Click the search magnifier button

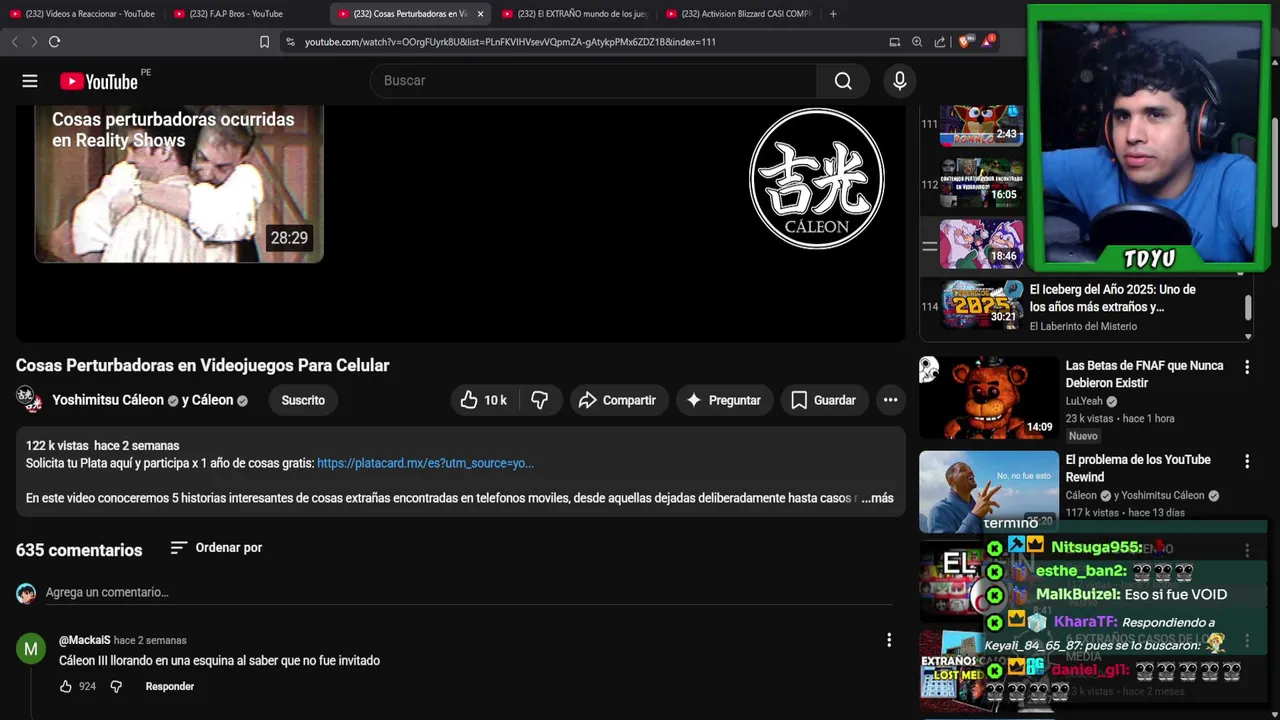point(843,81)
